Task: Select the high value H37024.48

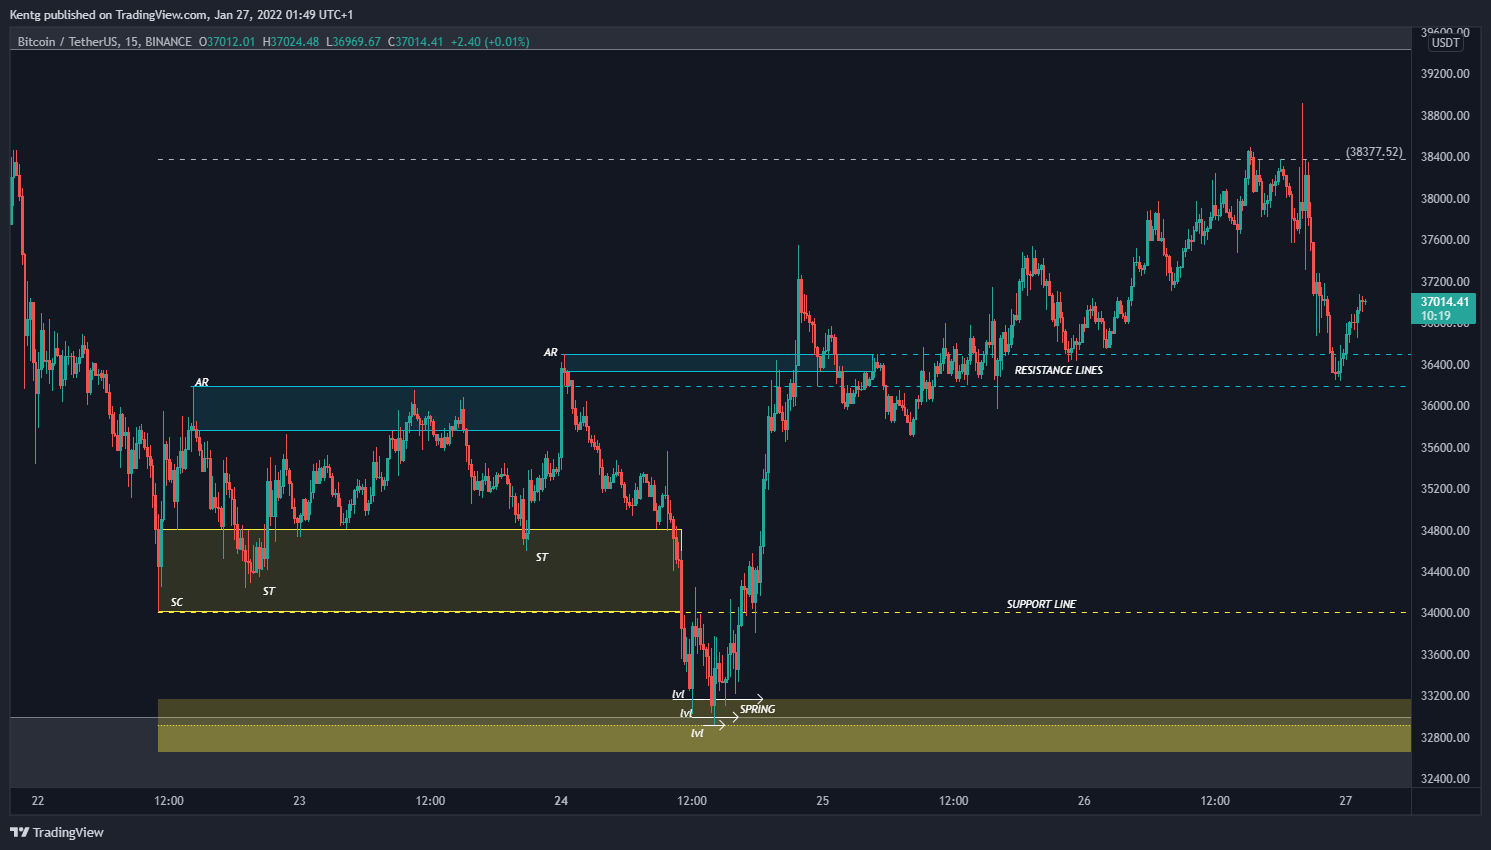Action: click(291, 42)
